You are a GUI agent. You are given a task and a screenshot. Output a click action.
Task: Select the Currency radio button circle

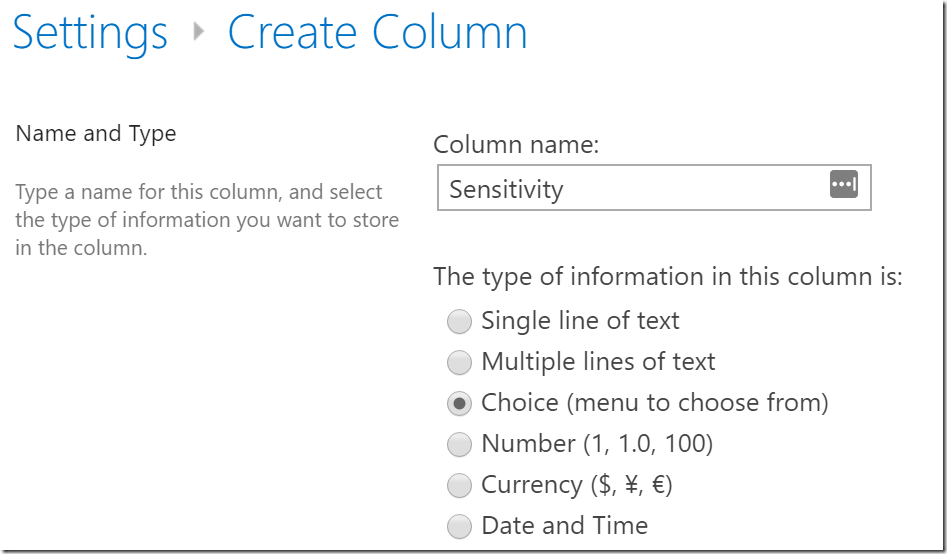459,486
